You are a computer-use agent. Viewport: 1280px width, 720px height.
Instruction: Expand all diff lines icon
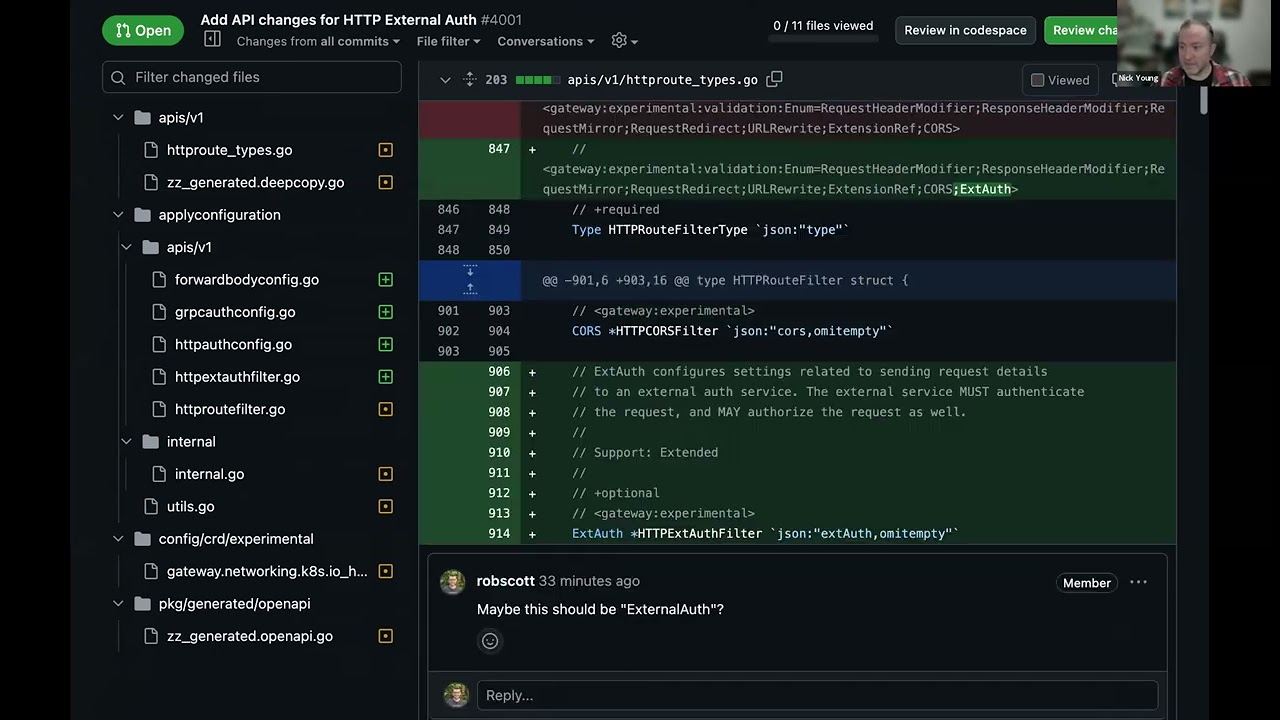[470, 79]
